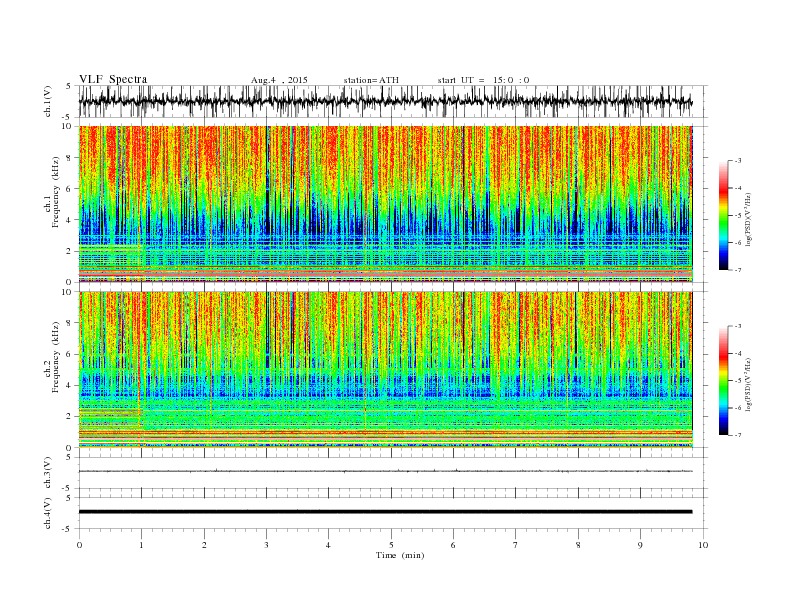Click the ch.2 spectrogram color scale bar
Viewport: 792px width, 612px height.
[x=723, y=381]
